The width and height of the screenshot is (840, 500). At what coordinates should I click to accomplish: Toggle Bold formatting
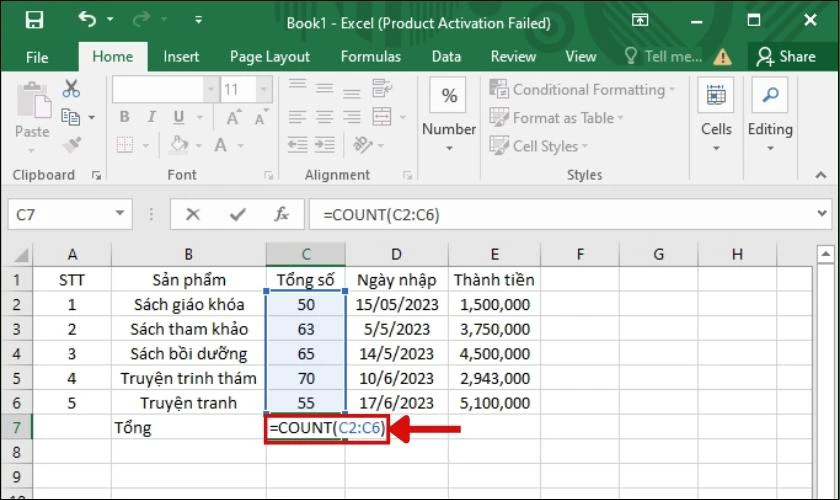point(124,116)
